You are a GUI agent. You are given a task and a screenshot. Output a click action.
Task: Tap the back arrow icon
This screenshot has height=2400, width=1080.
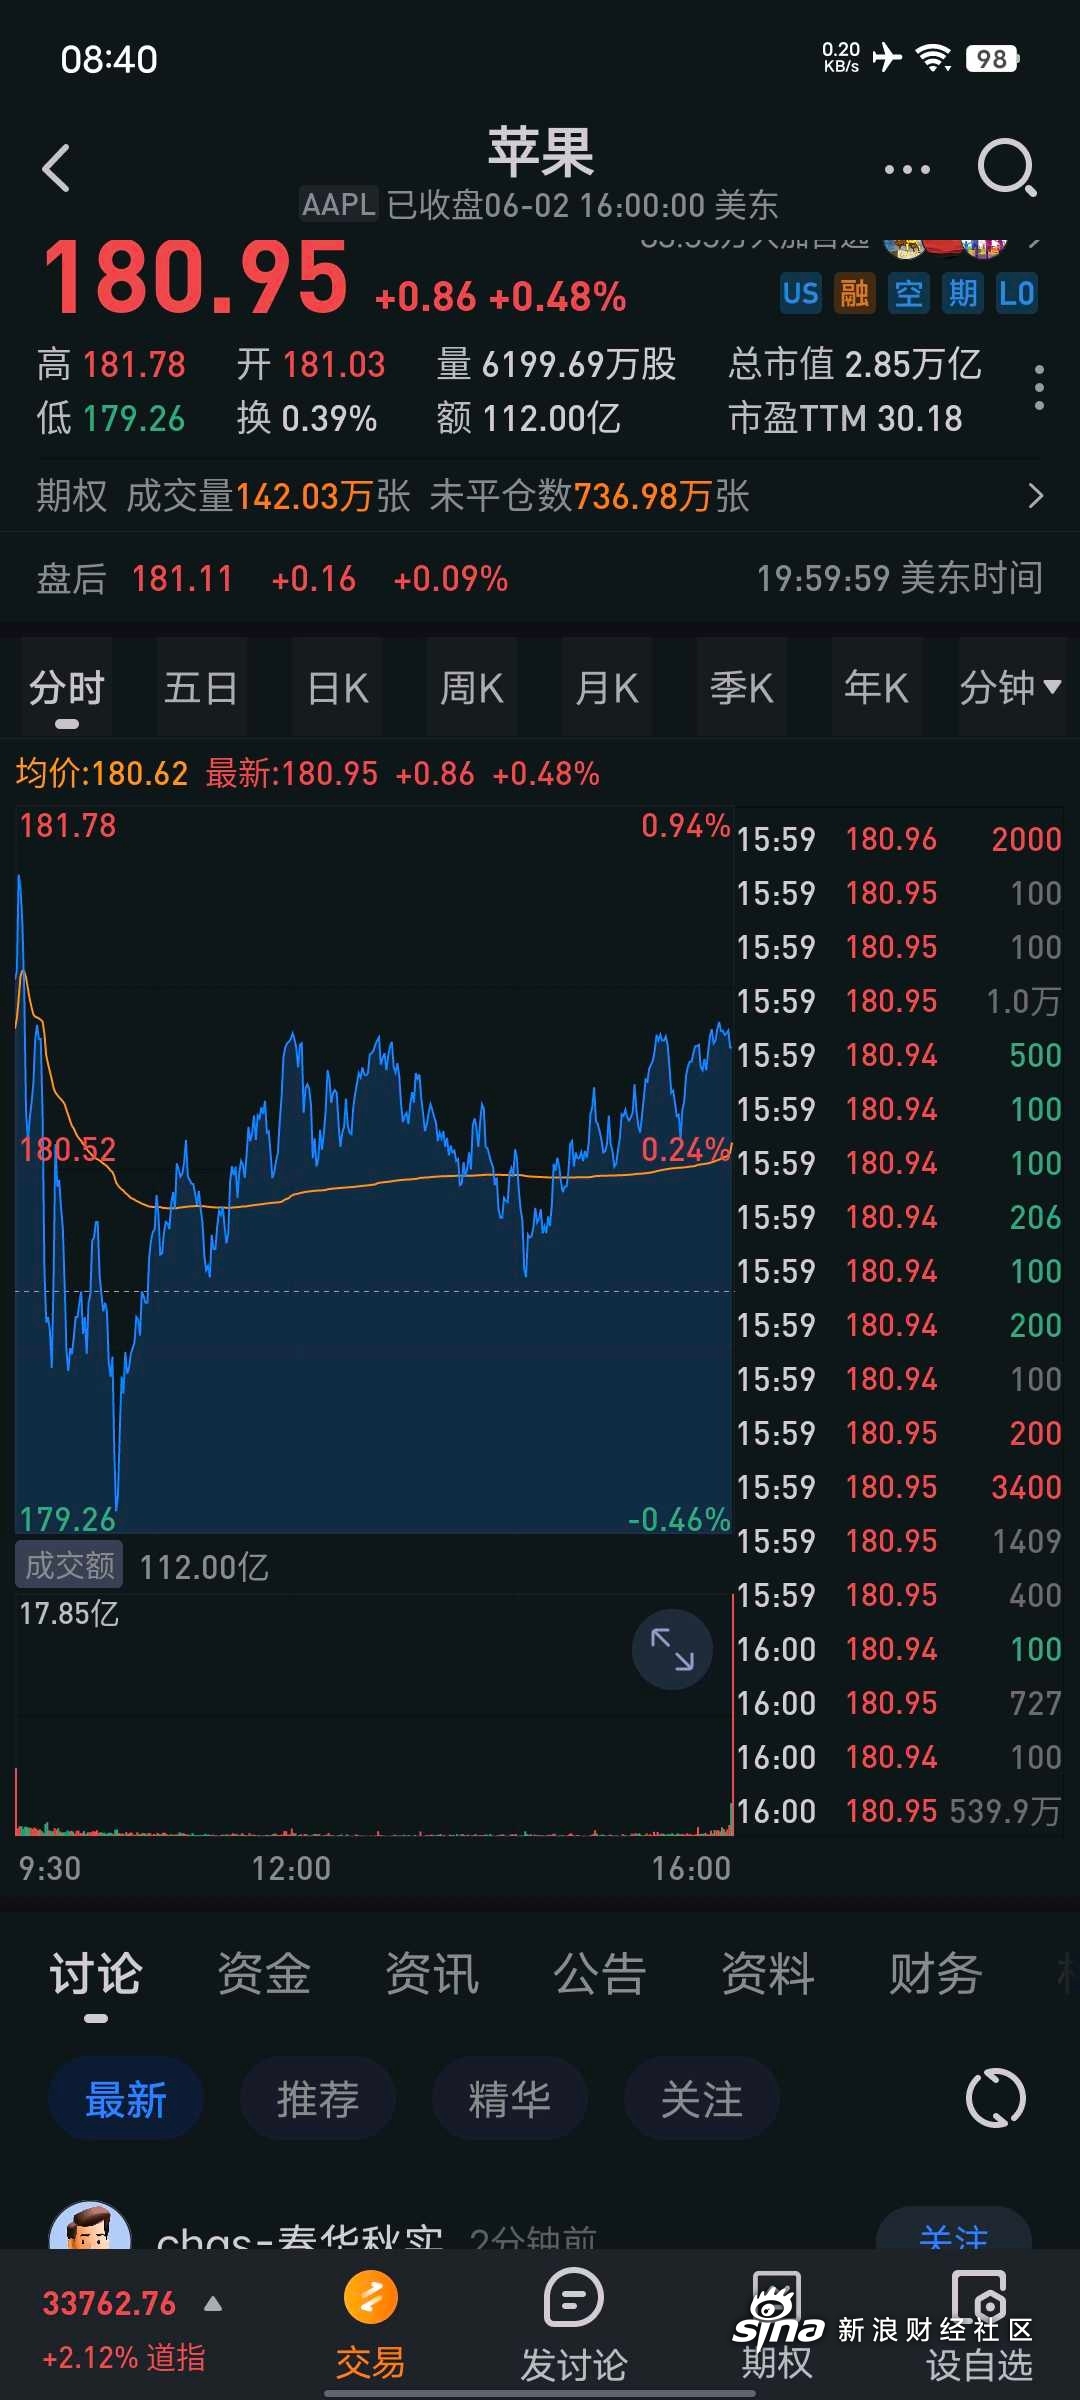(57, 168)
